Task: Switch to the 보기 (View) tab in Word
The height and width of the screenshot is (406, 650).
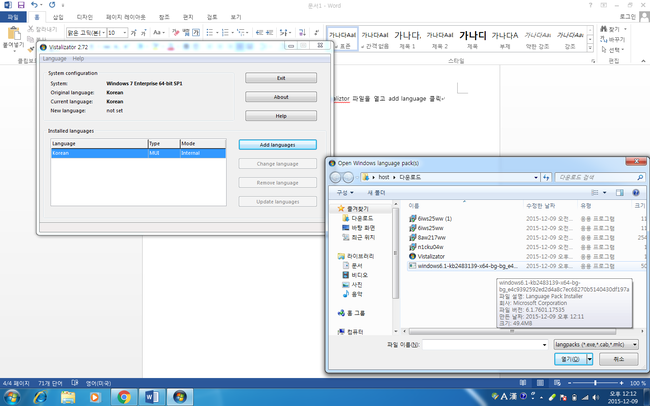Action: [x=236, y=17]
